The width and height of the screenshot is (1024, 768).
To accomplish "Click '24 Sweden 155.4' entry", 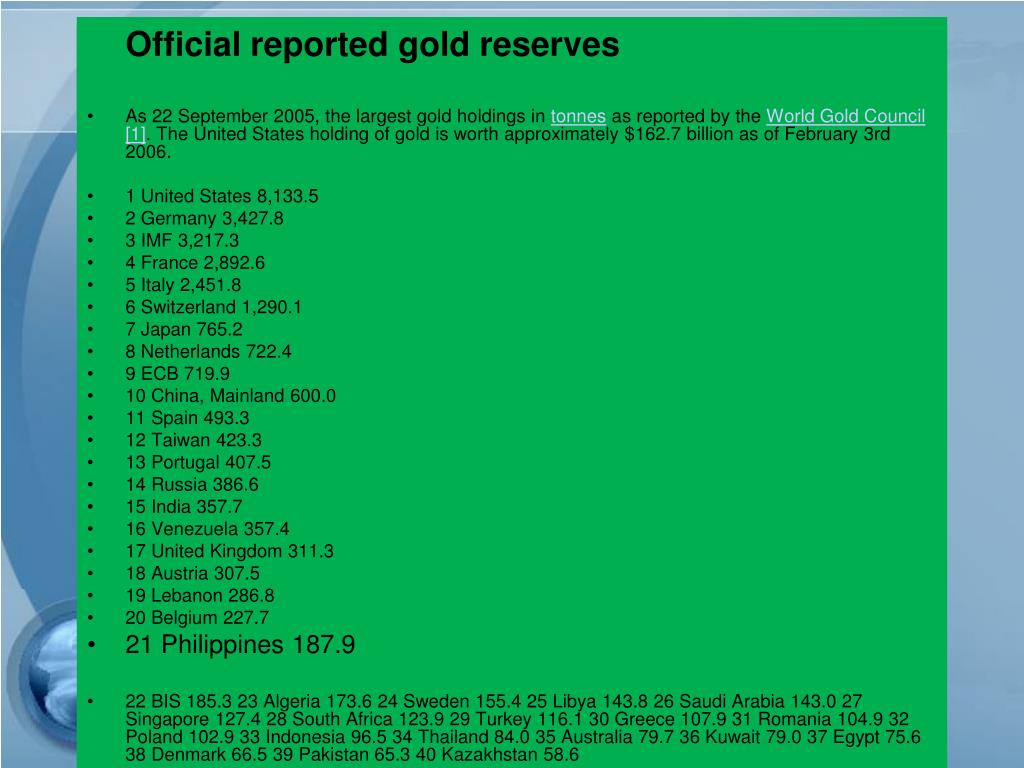I will [x=449, y=702].
